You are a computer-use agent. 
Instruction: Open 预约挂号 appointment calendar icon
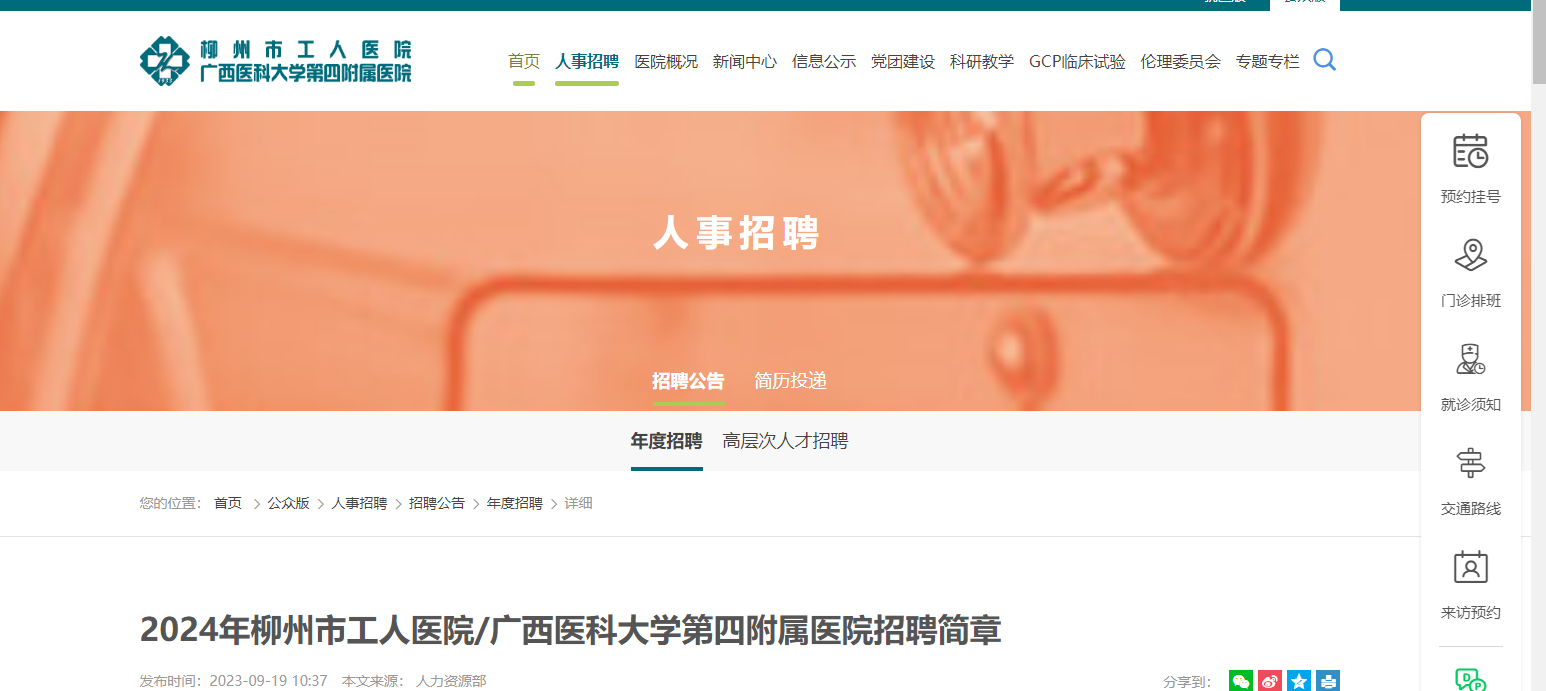click(1470, 151)
